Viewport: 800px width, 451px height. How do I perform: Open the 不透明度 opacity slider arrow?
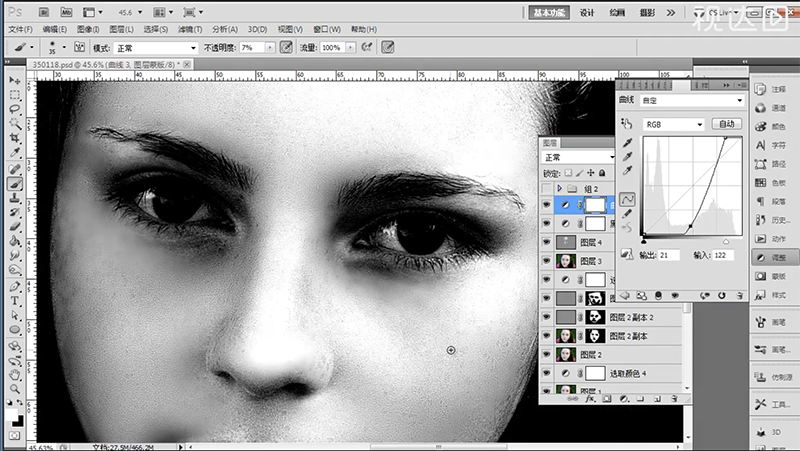[x=270, y=47]
